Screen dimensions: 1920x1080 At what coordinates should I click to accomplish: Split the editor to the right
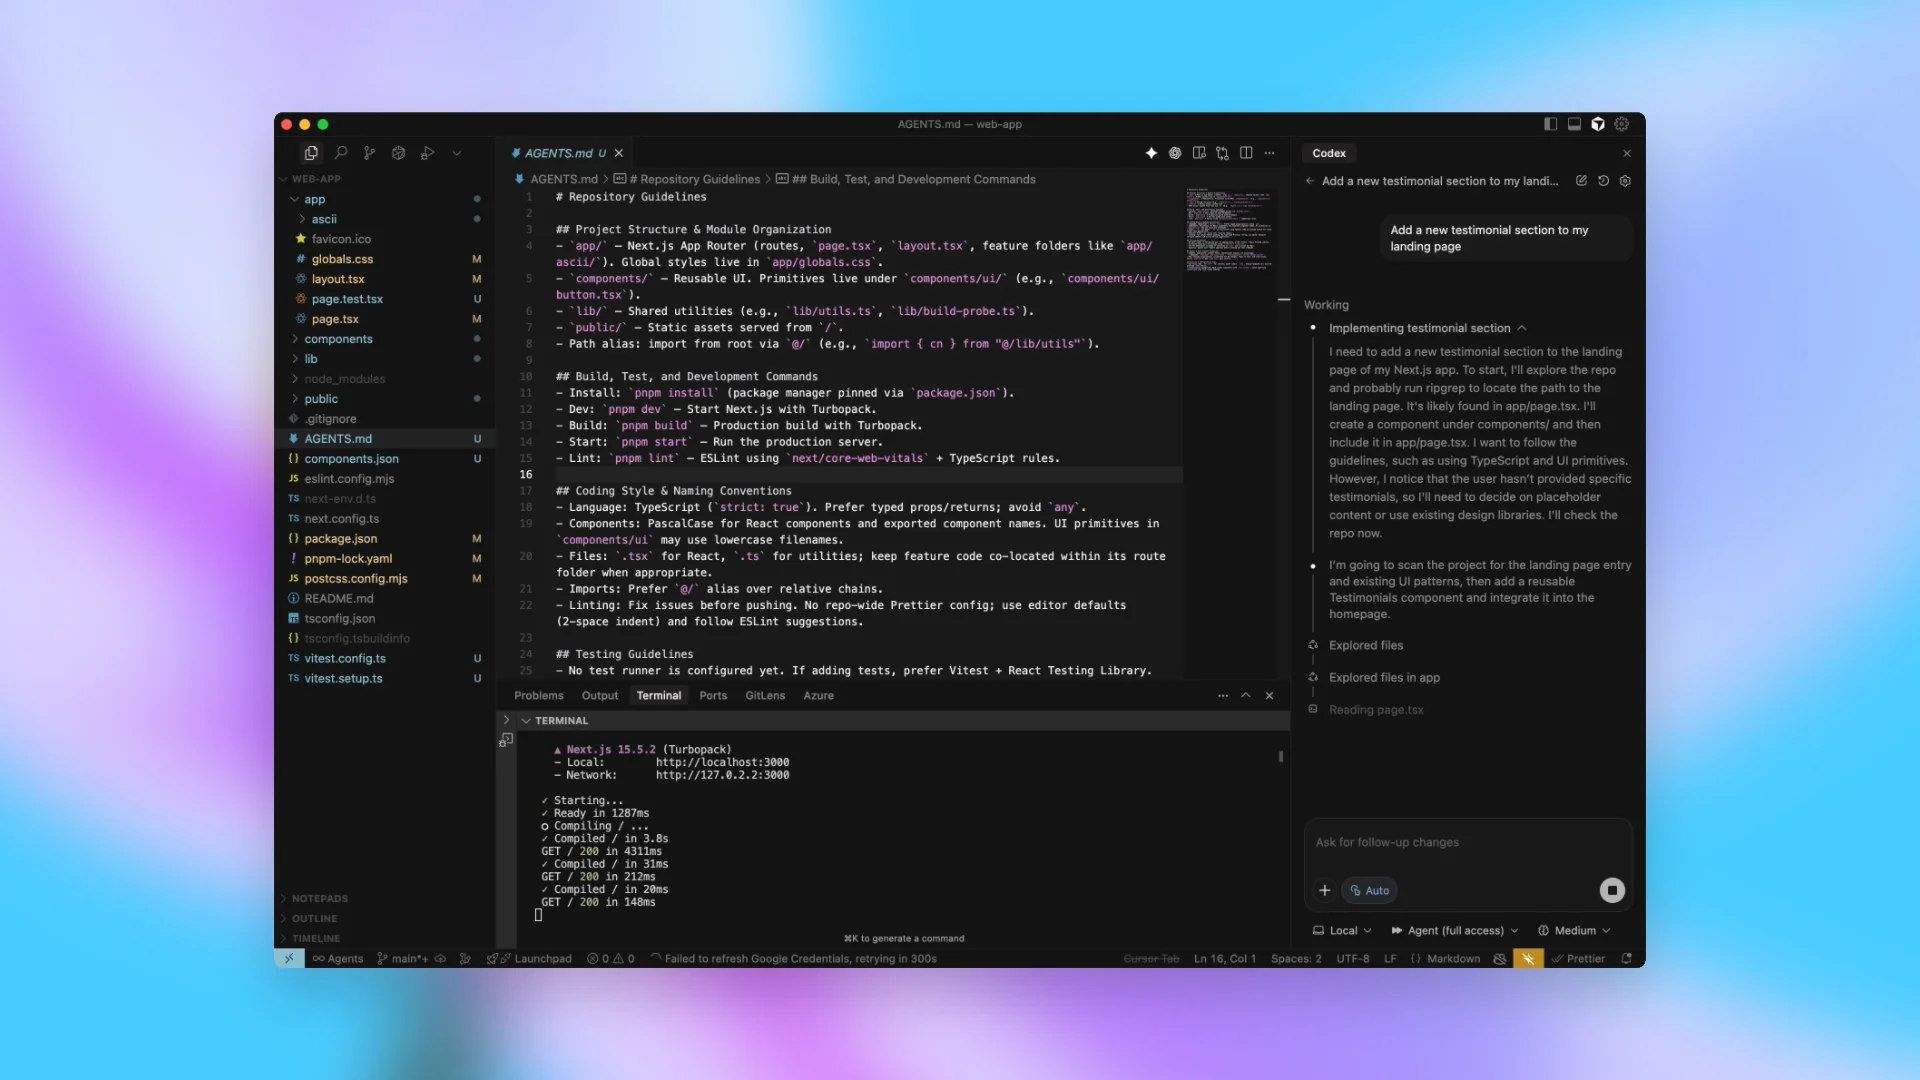tap(1246, 153)
